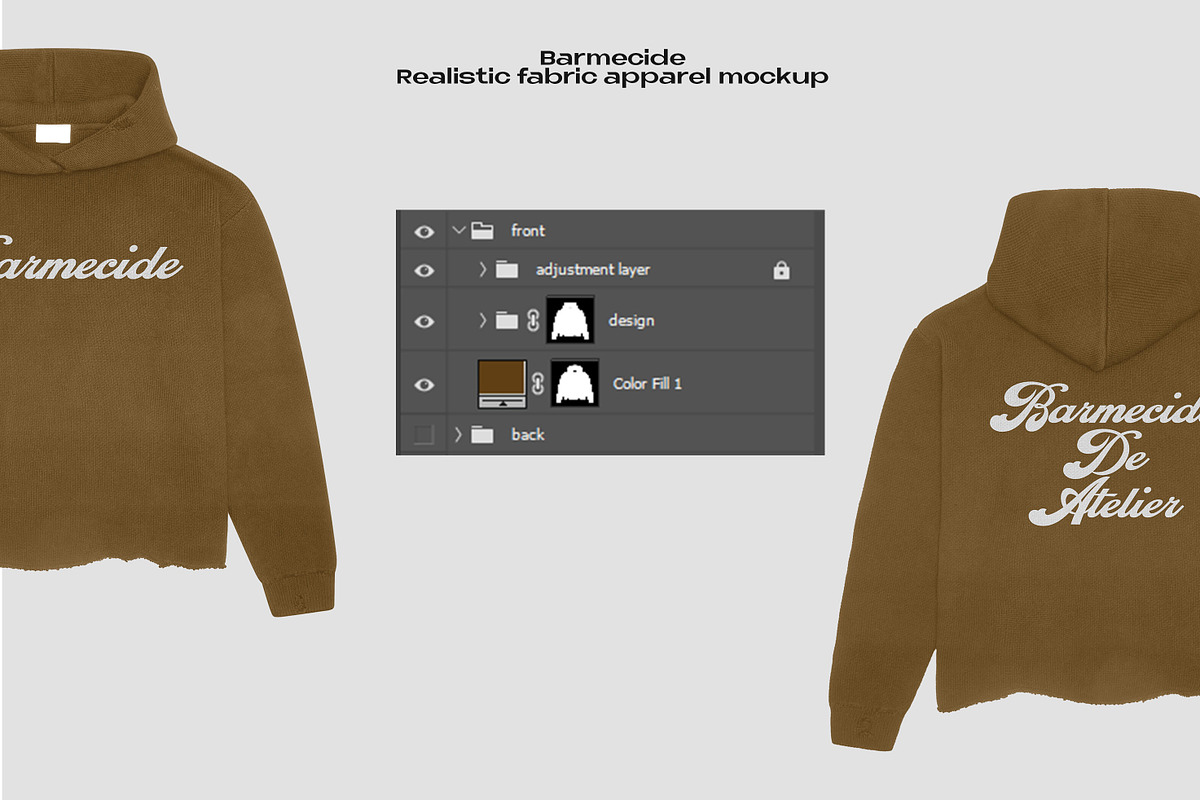The image size is (1200, 800).
Task: Click the back group folder icon
Action: tap(483, 434)
